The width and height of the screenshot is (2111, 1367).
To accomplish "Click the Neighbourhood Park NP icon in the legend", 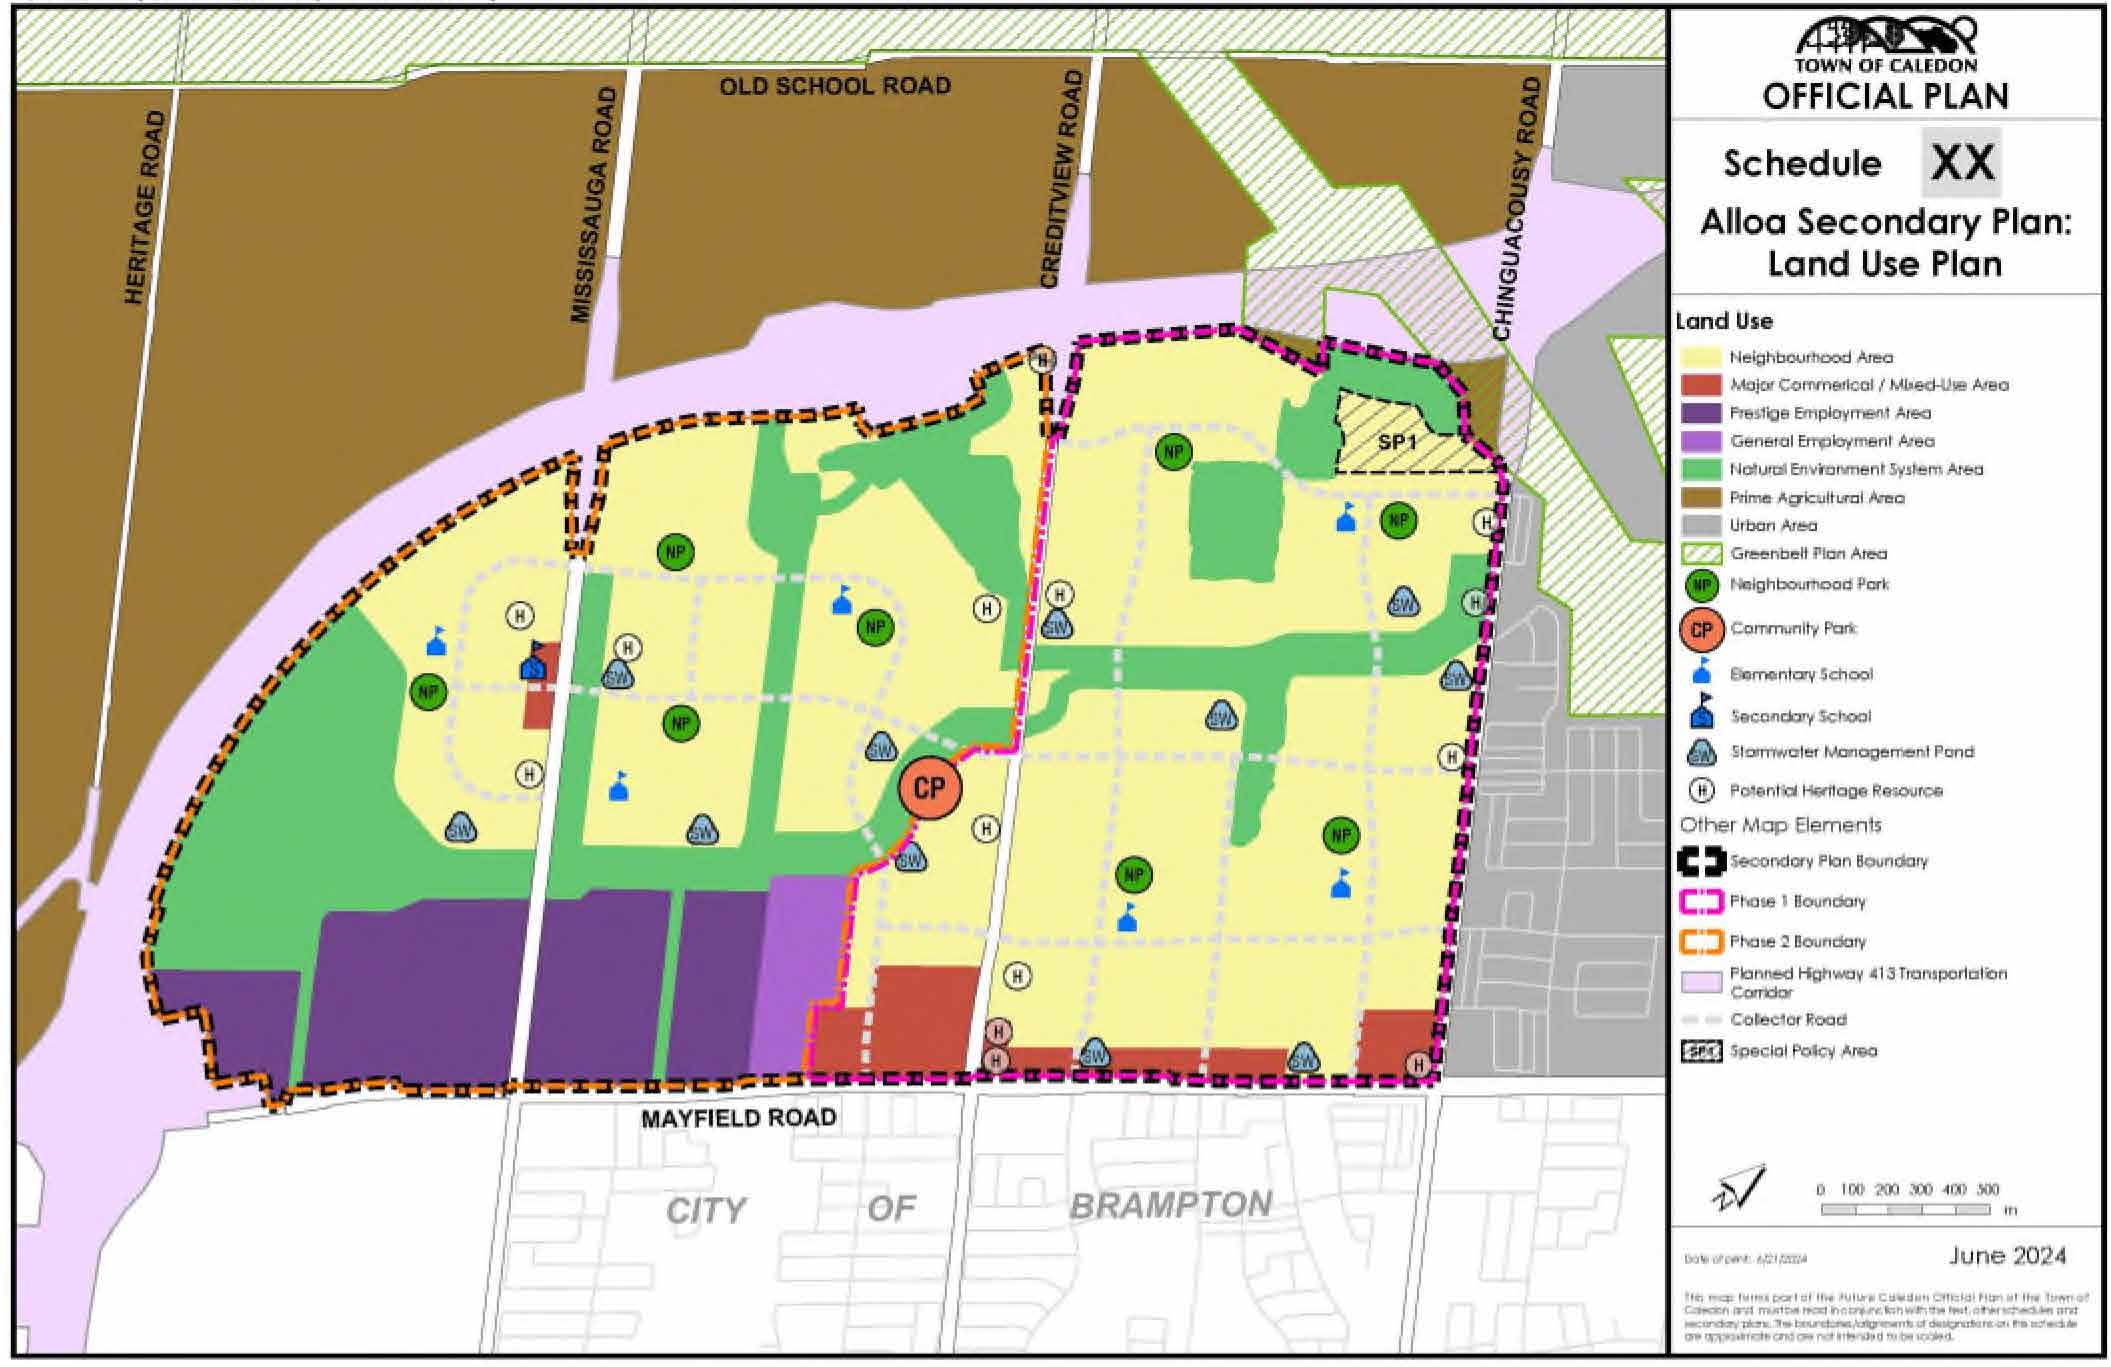I will point(1701,585).
